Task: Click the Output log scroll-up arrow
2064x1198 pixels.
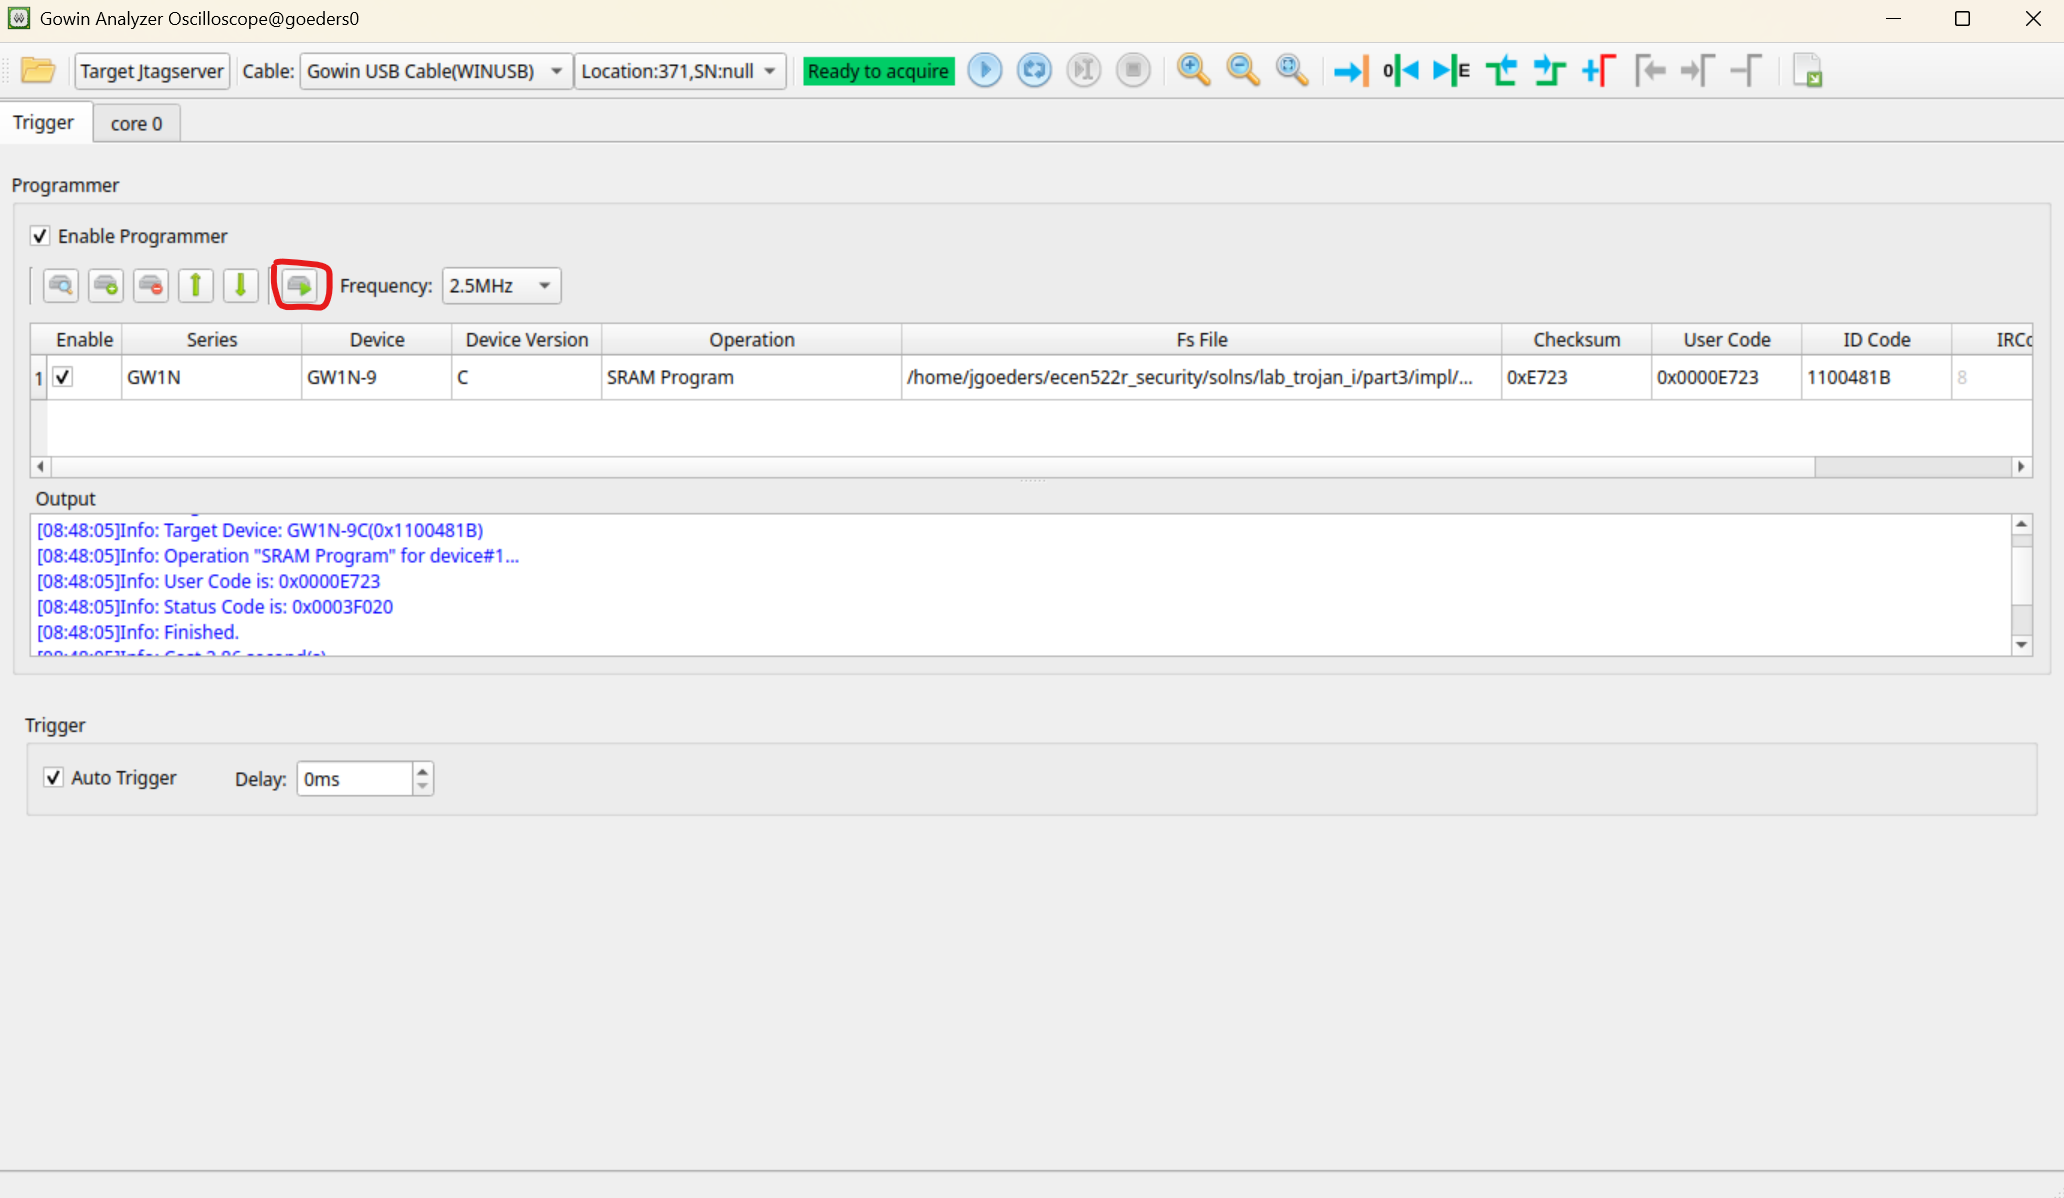Action: click(x=2022, y=525)
